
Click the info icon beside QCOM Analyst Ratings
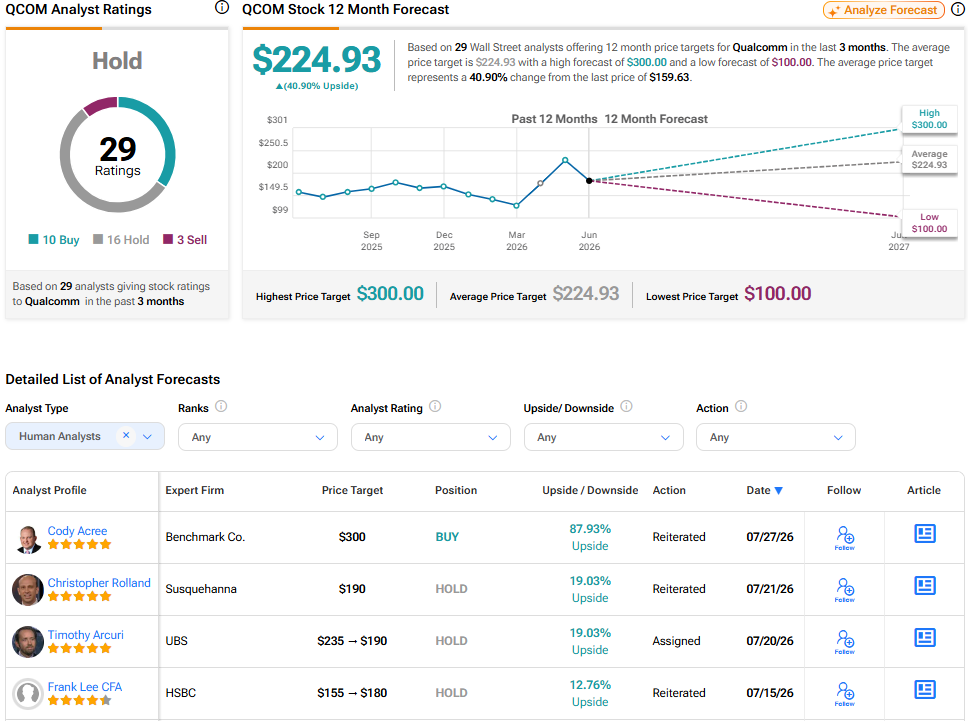coord(222,8)
